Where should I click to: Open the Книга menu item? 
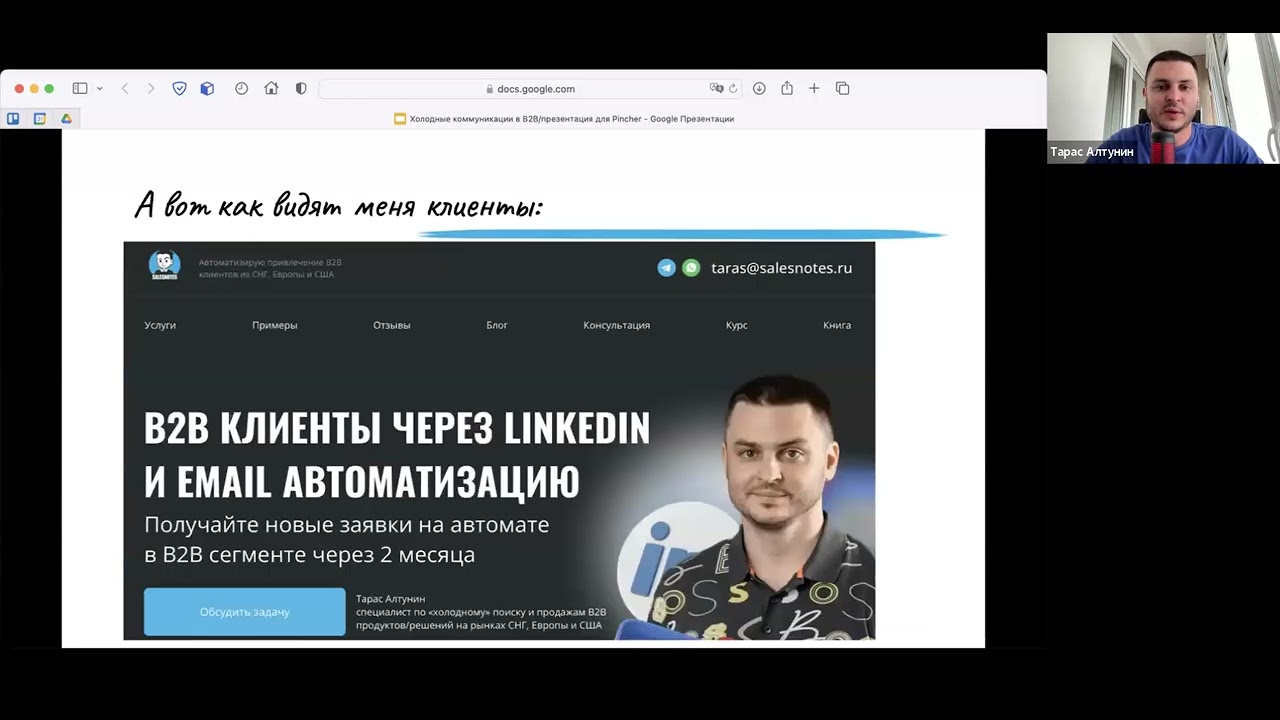click(837, 325)
